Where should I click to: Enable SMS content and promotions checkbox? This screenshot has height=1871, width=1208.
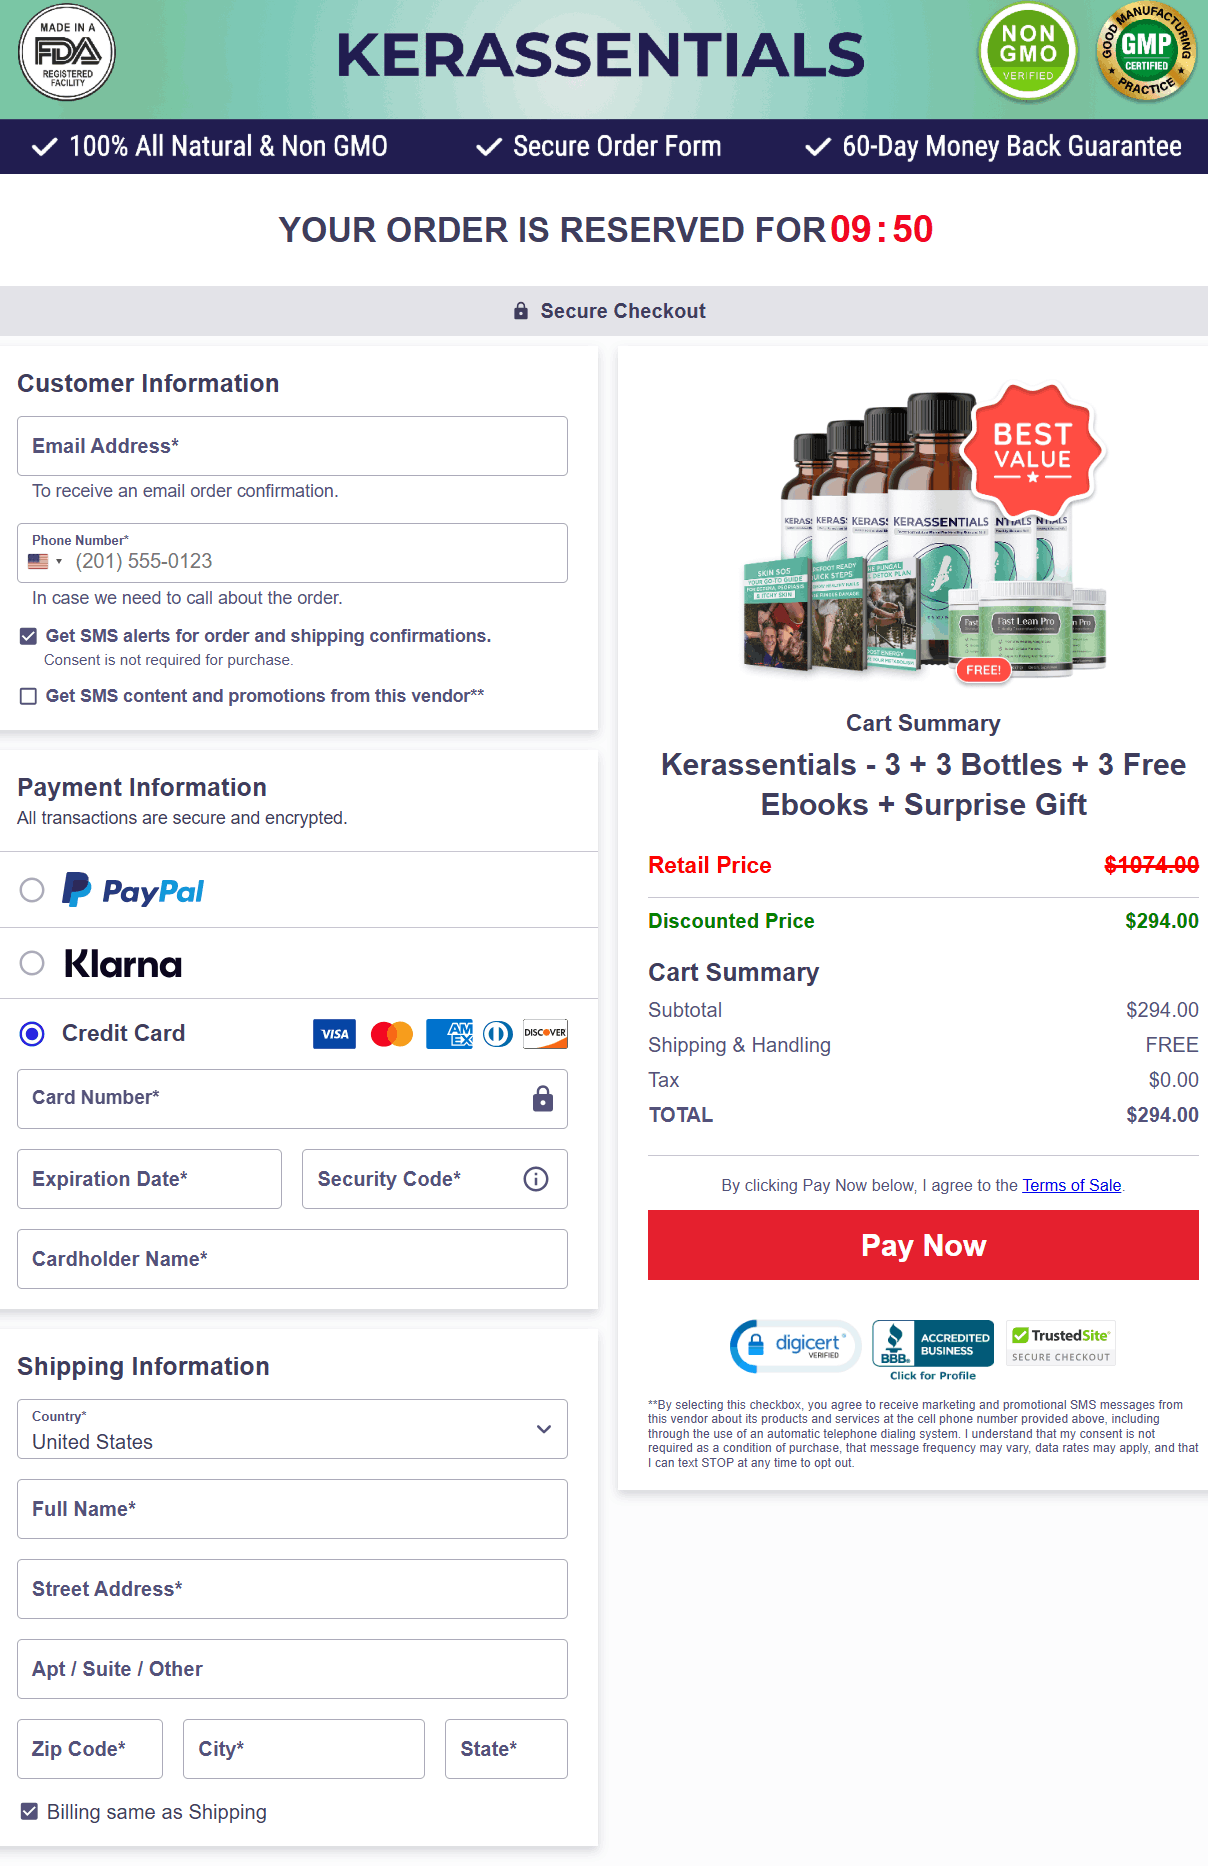click(29, 696)
